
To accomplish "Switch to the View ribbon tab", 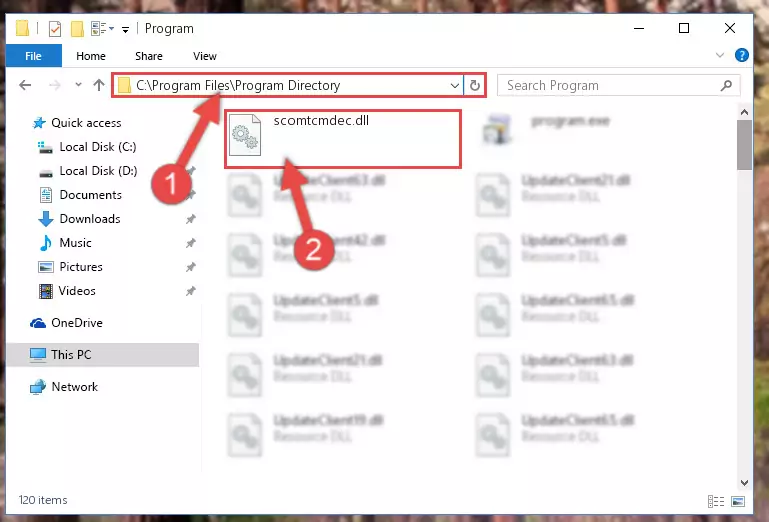I will (x=205, y=56).
